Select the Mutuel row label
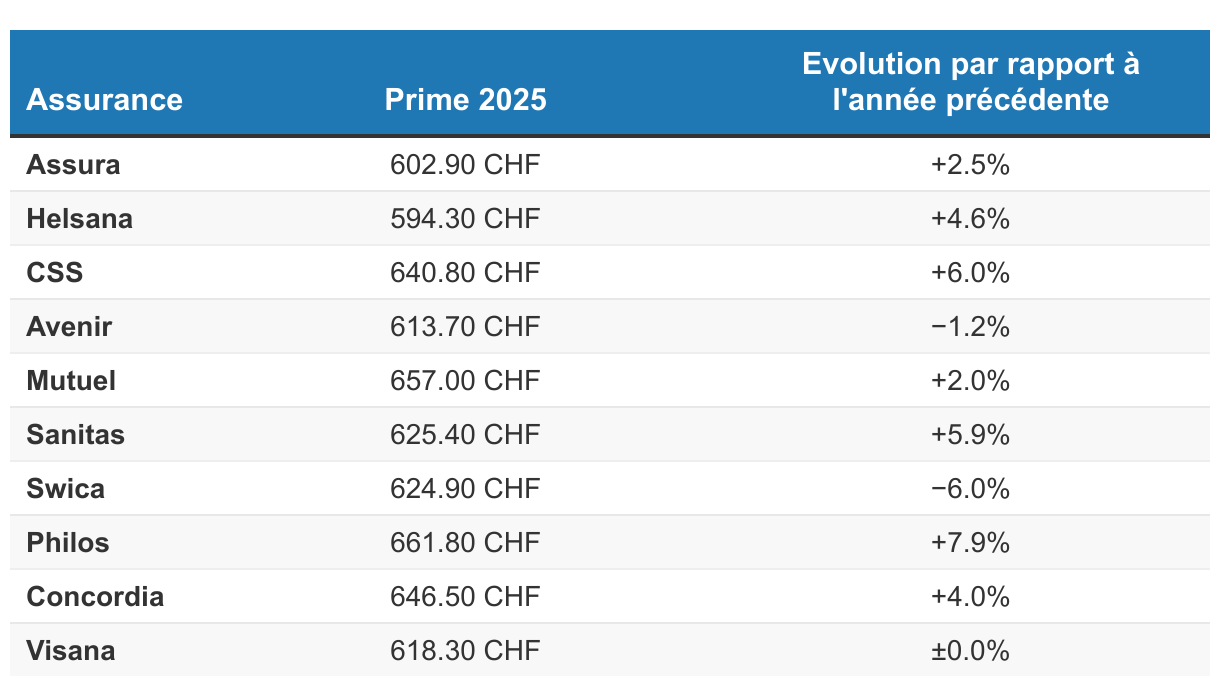 click(x=71, y=381)
